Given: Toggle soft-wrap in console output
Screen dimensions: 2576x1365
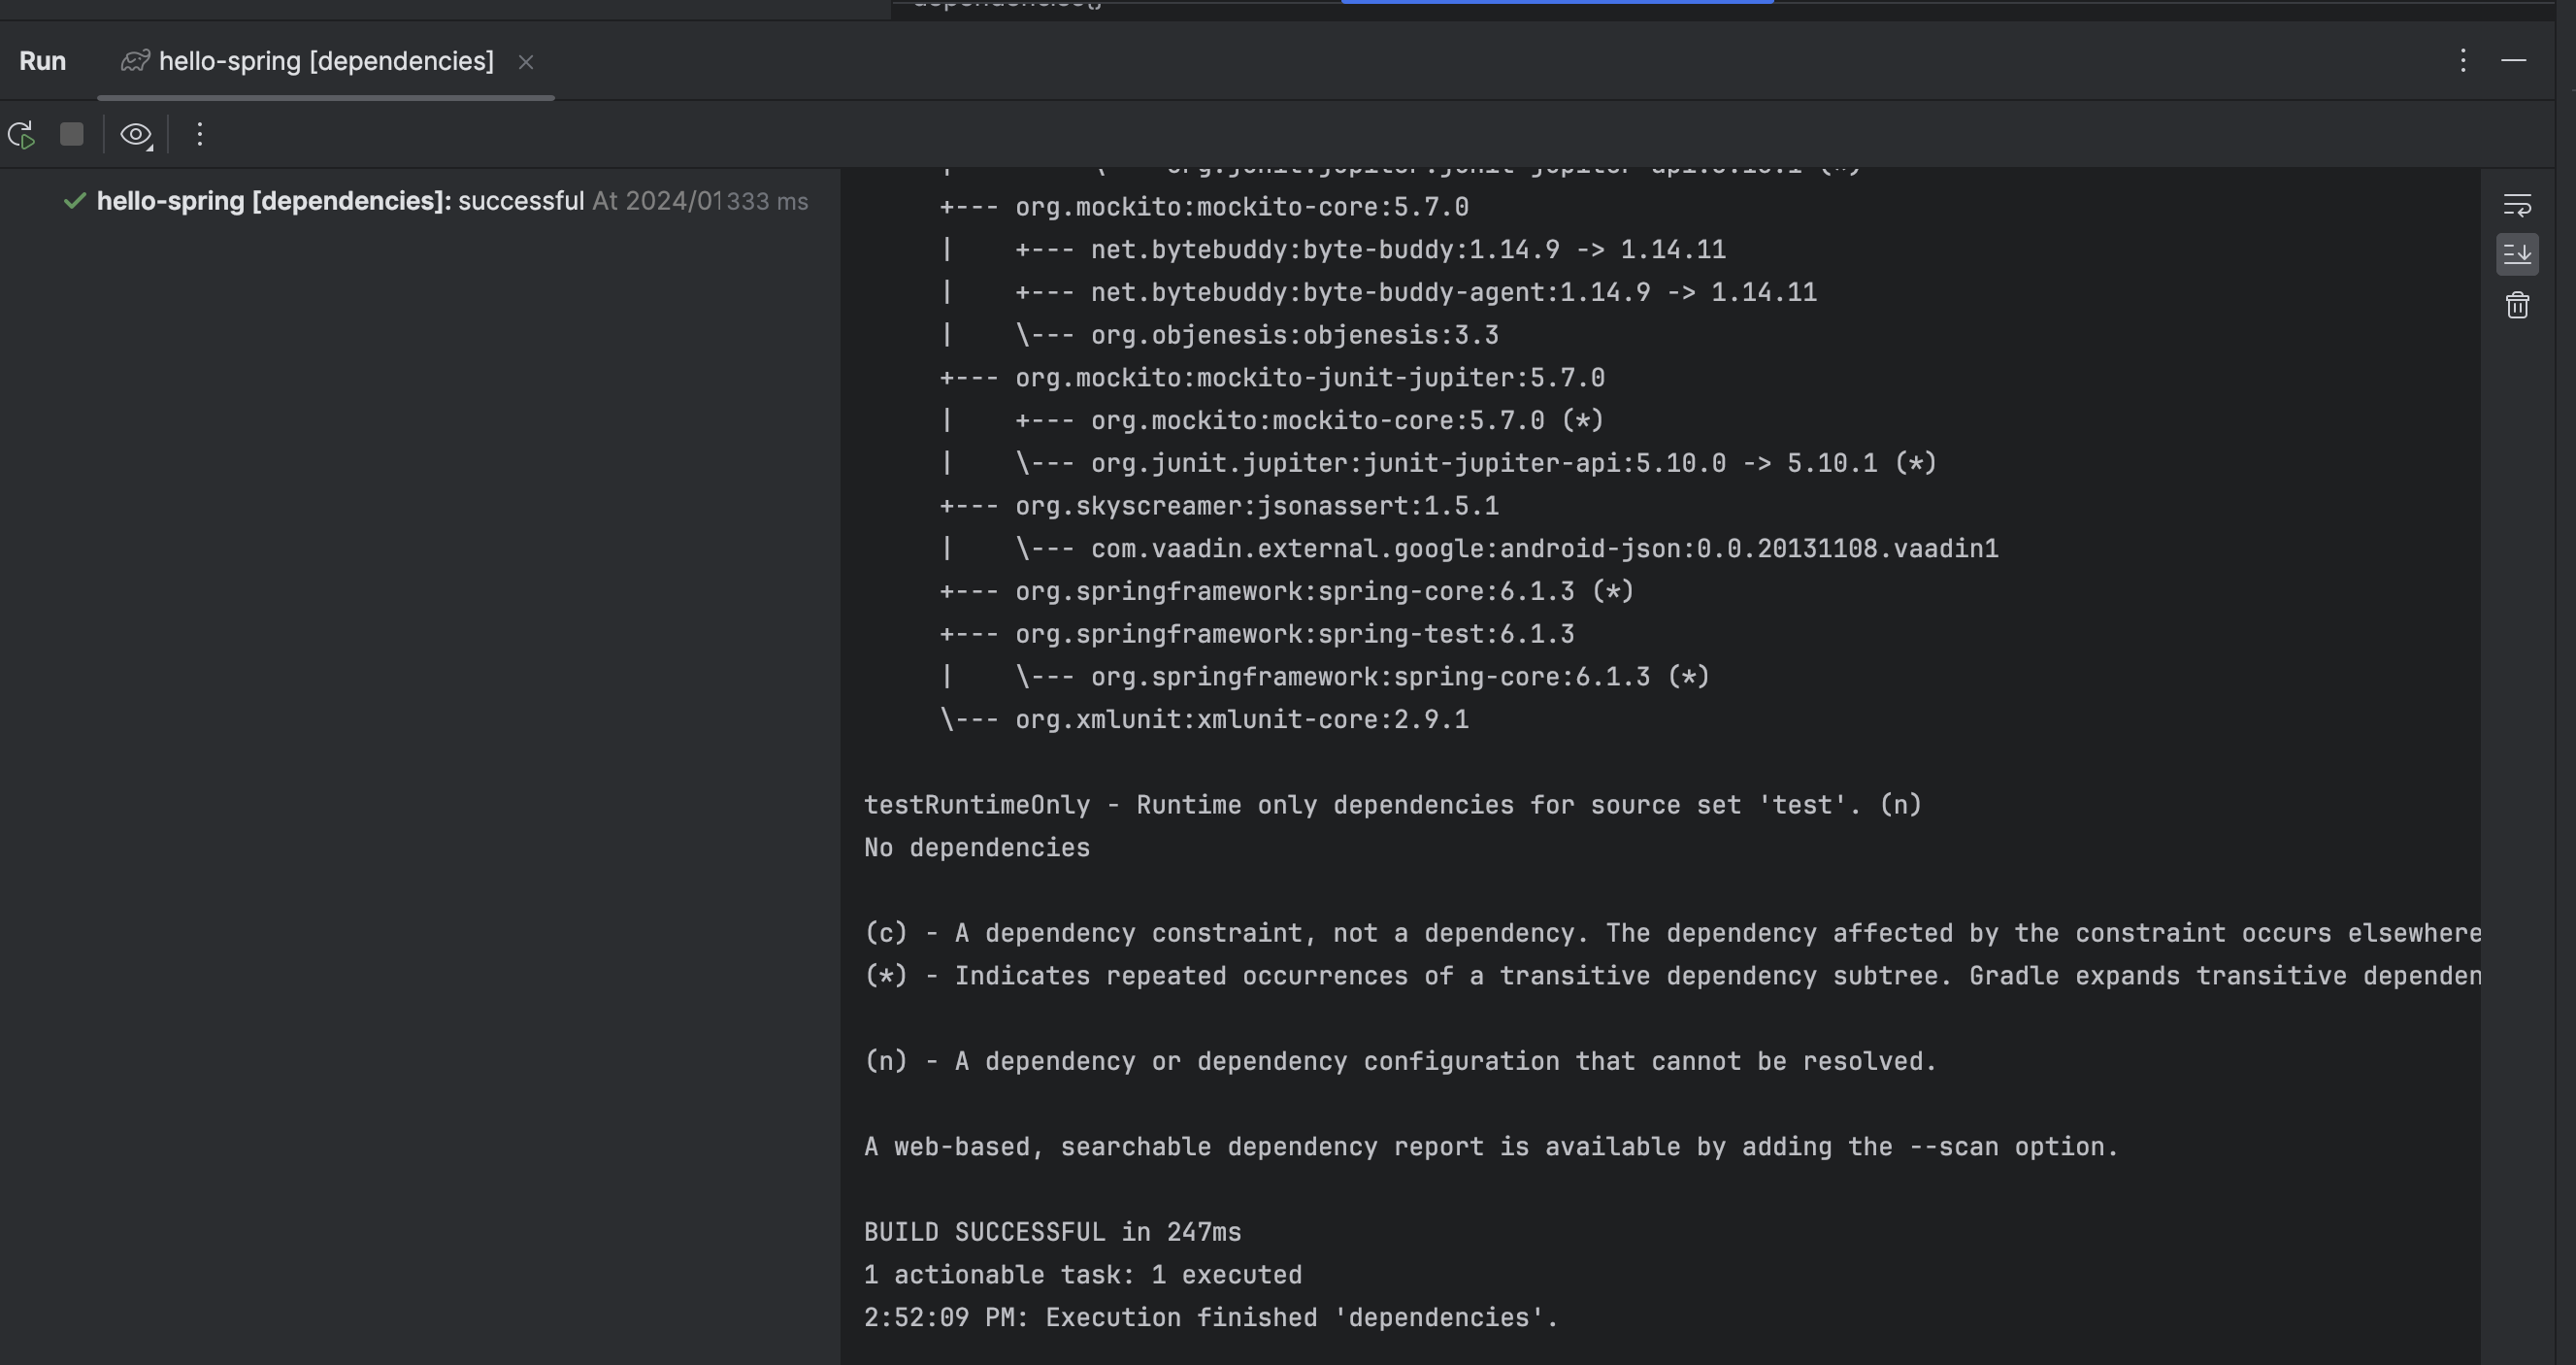Looking at the screenshot, I should click(x=2517, y=205).
